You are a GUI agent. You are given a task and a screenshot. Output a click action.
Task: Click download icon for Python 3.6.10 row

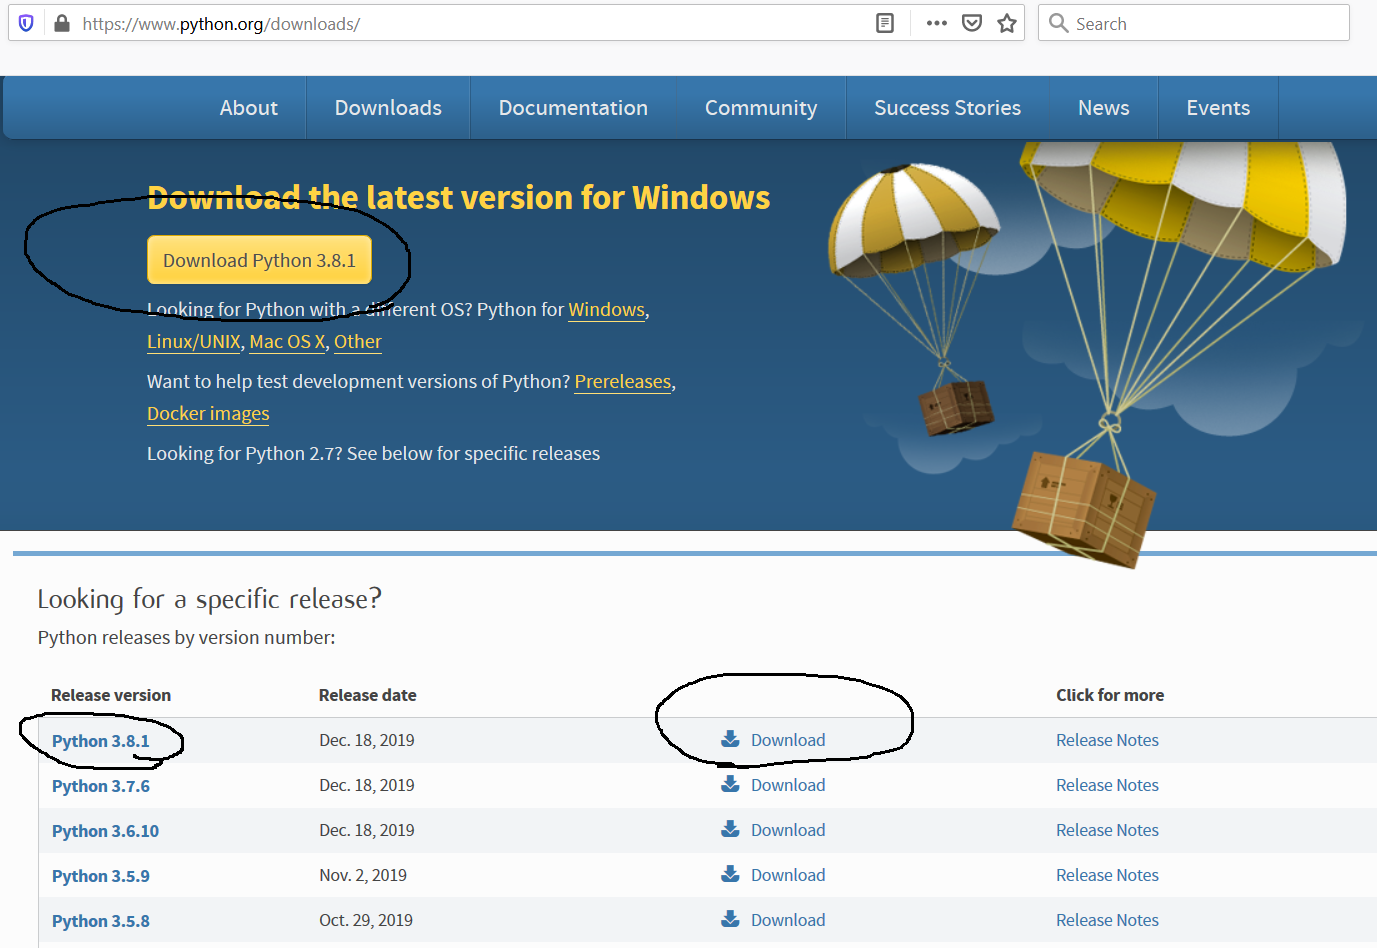click(x=731, y=829)
